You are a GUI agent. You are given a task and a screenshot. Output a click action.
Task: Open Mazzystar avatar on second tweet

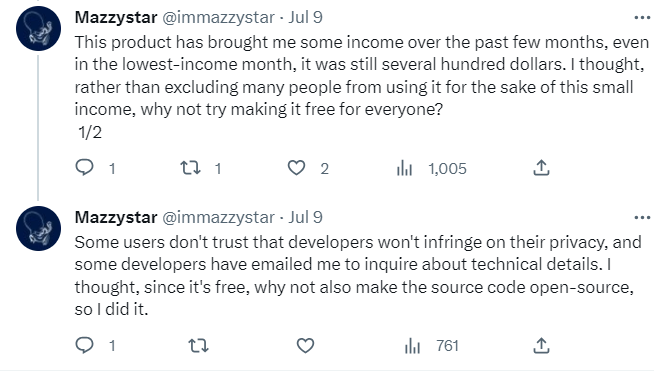point(38,228)
